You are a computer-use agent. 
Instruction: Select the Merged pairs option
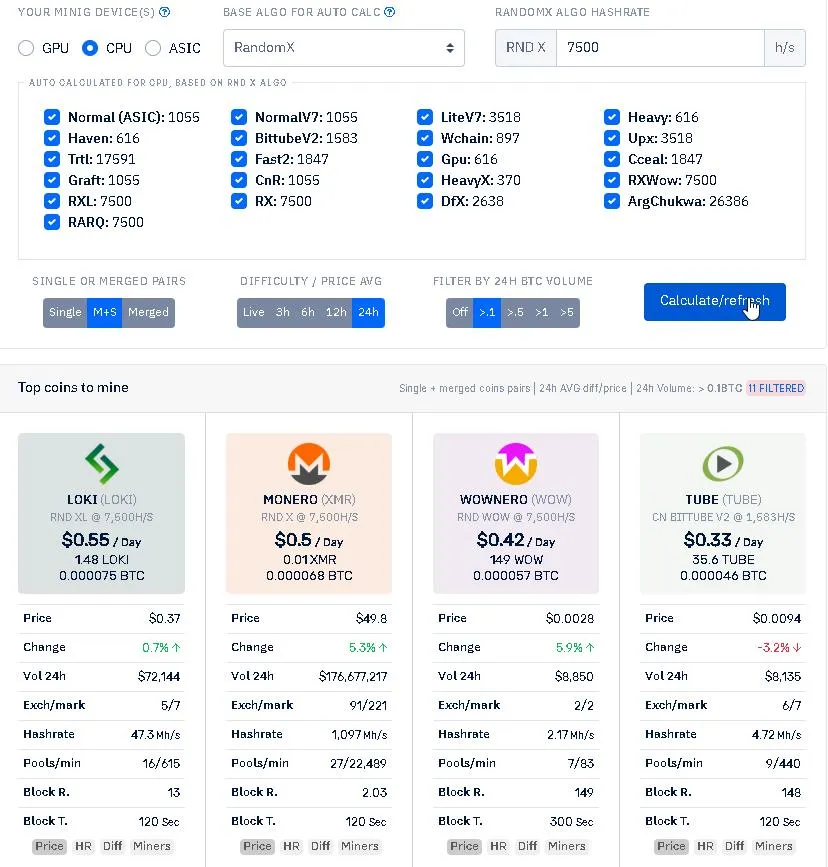pos(148,312)
